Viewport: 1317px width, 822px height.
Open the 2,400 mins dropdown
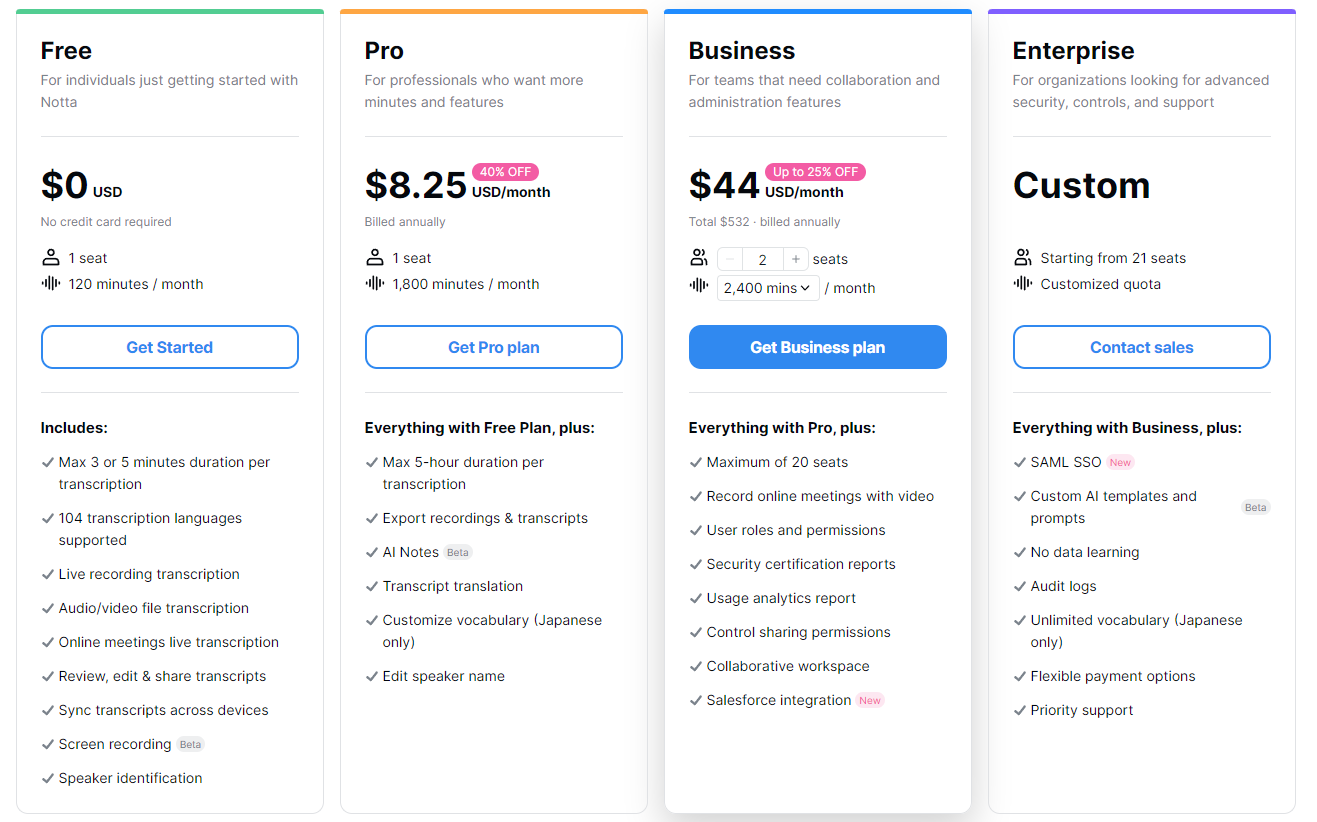tap(768, 288)
